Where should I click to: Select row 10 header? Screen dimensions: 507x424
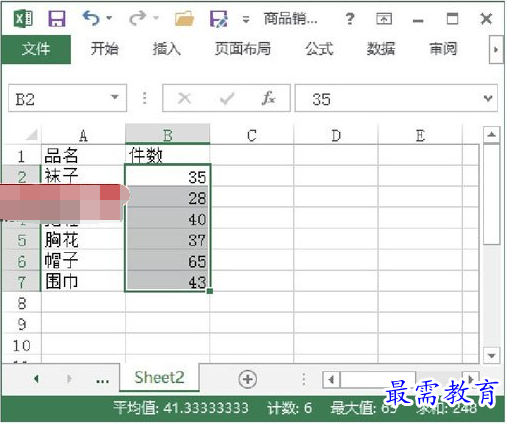21,345
